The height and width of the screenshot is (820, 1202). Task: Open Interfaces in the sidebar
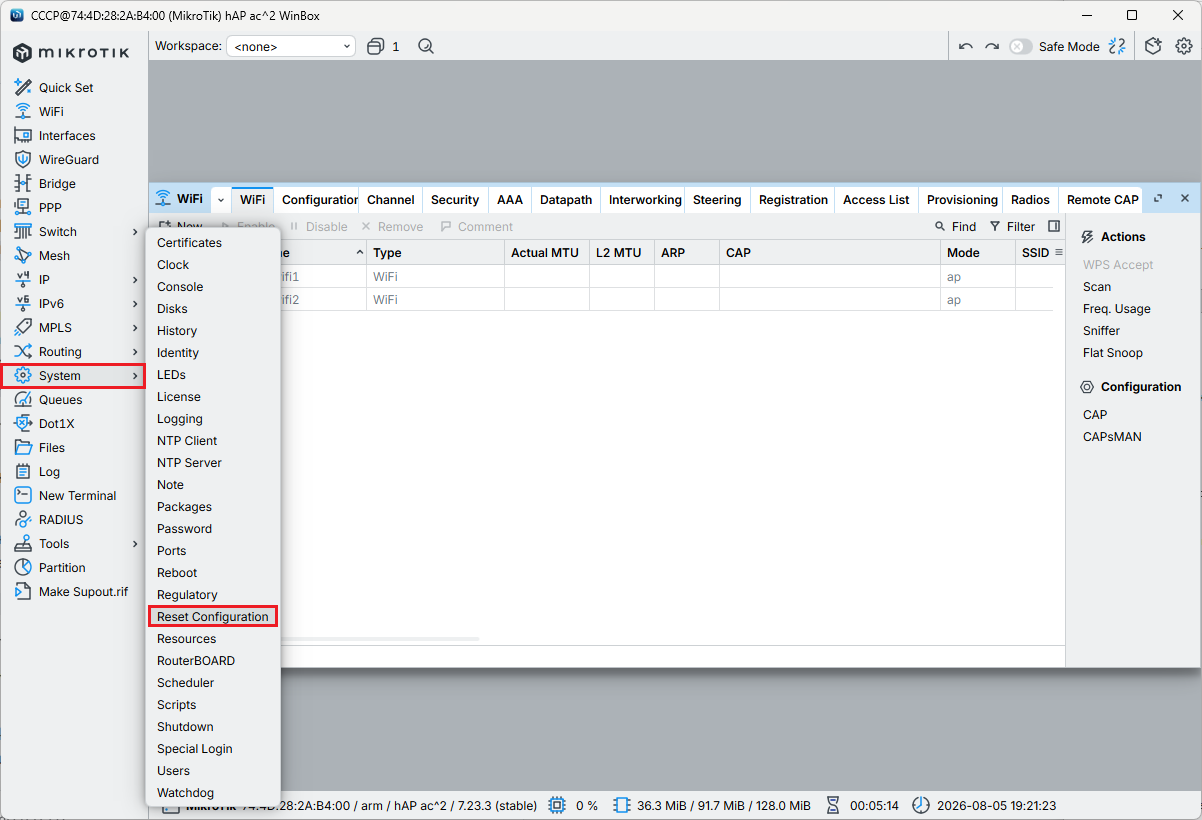(67, 136)
